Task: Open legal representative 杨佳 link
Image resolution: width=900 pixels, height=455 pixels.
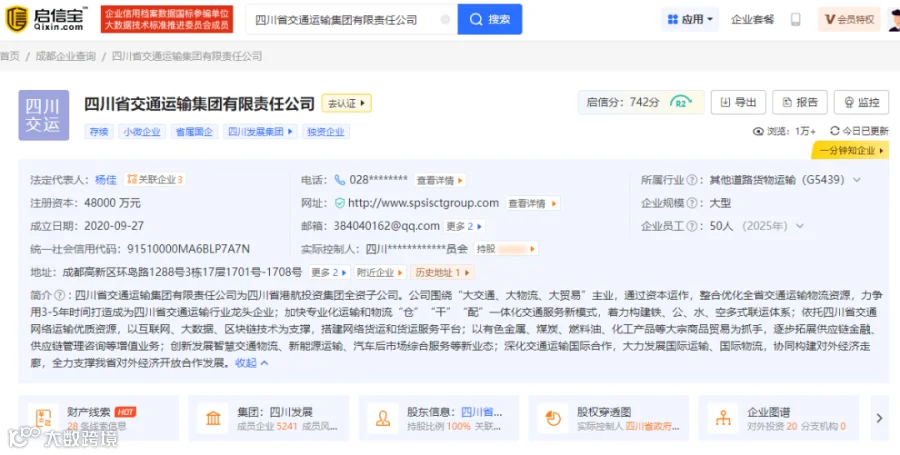Action: pos(106,180)
